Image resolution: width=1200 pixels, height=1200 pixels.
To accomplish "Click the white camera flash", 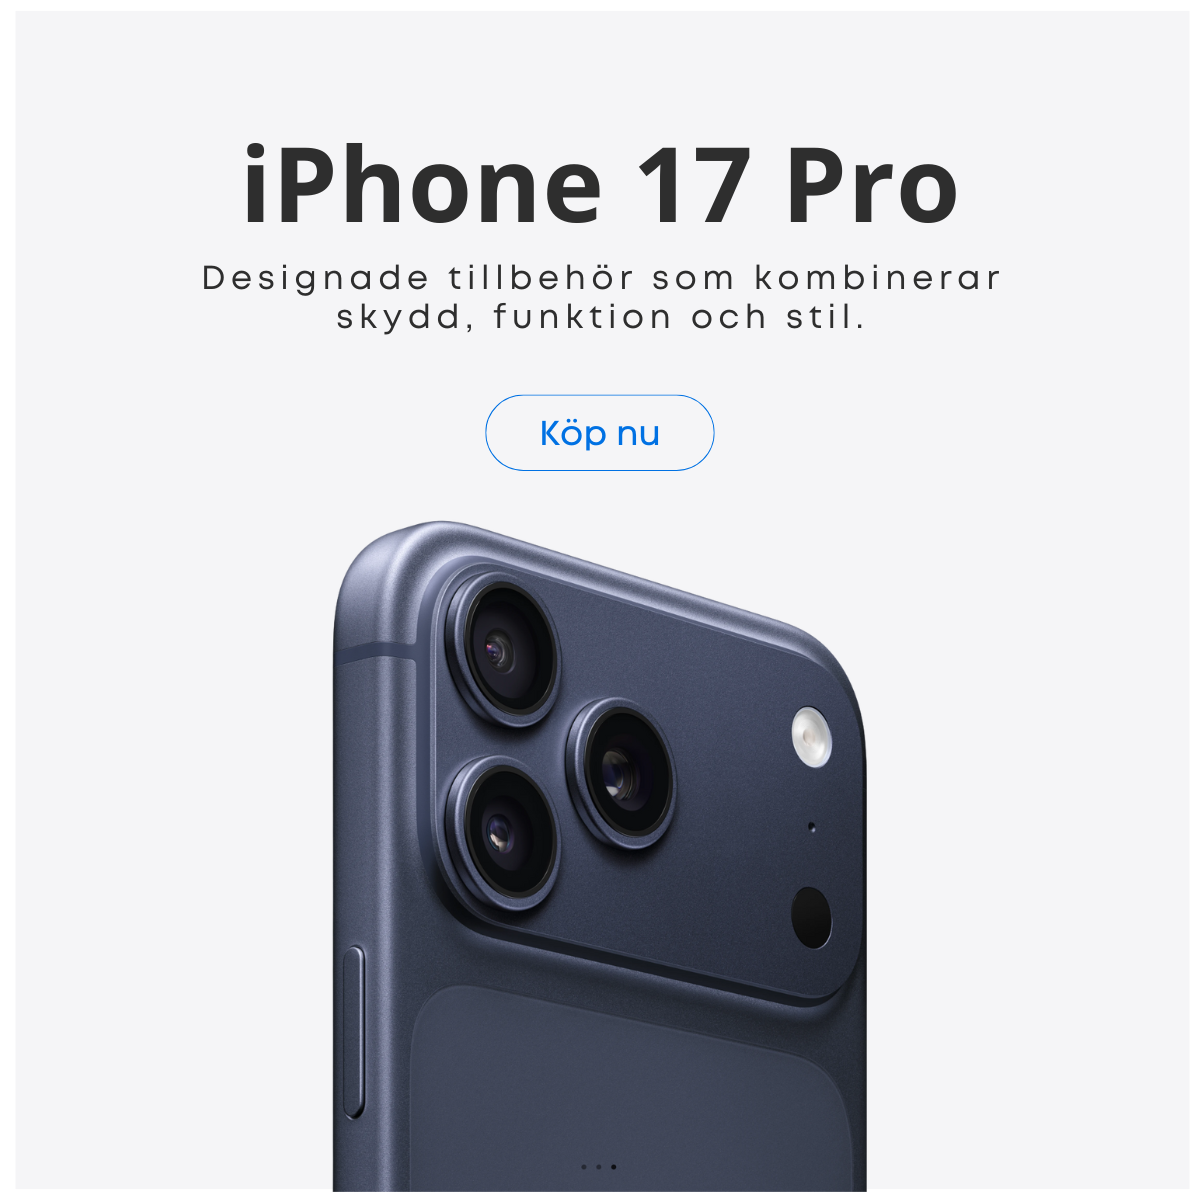I will (x=812, y=738).
